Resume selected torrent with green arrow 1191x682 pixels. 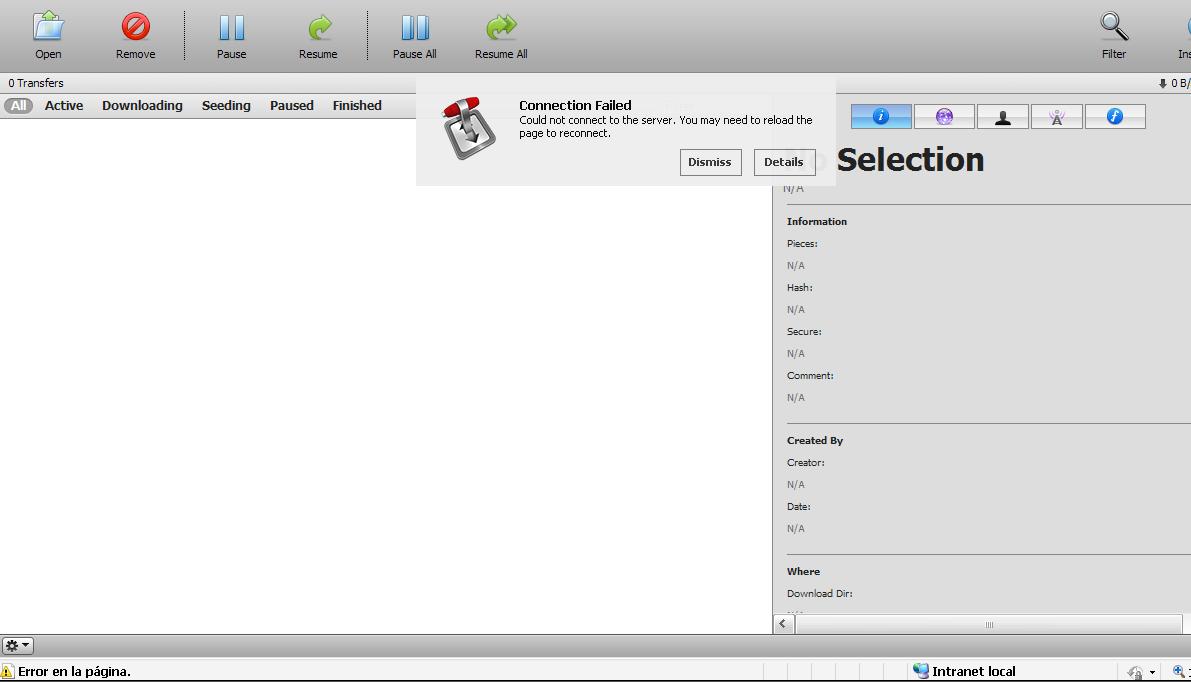click(319, 27)
